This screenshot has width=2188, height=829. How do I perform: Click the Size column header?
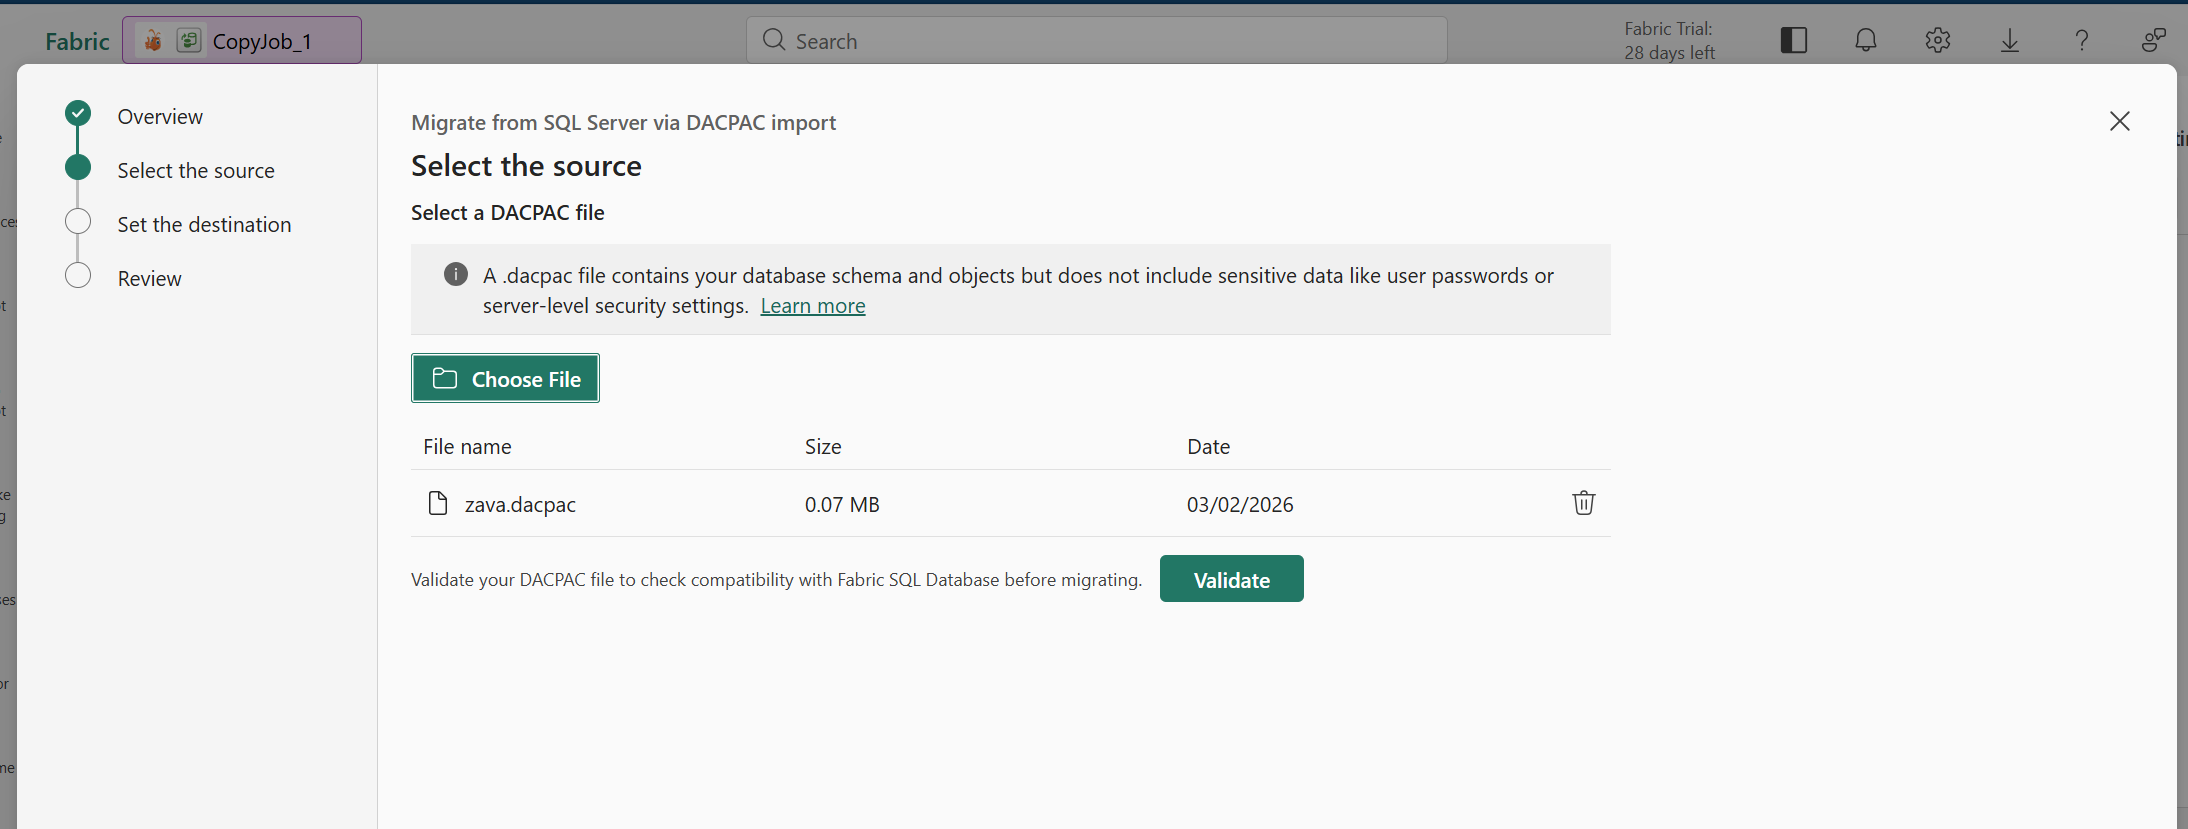(x=823, y=446)
